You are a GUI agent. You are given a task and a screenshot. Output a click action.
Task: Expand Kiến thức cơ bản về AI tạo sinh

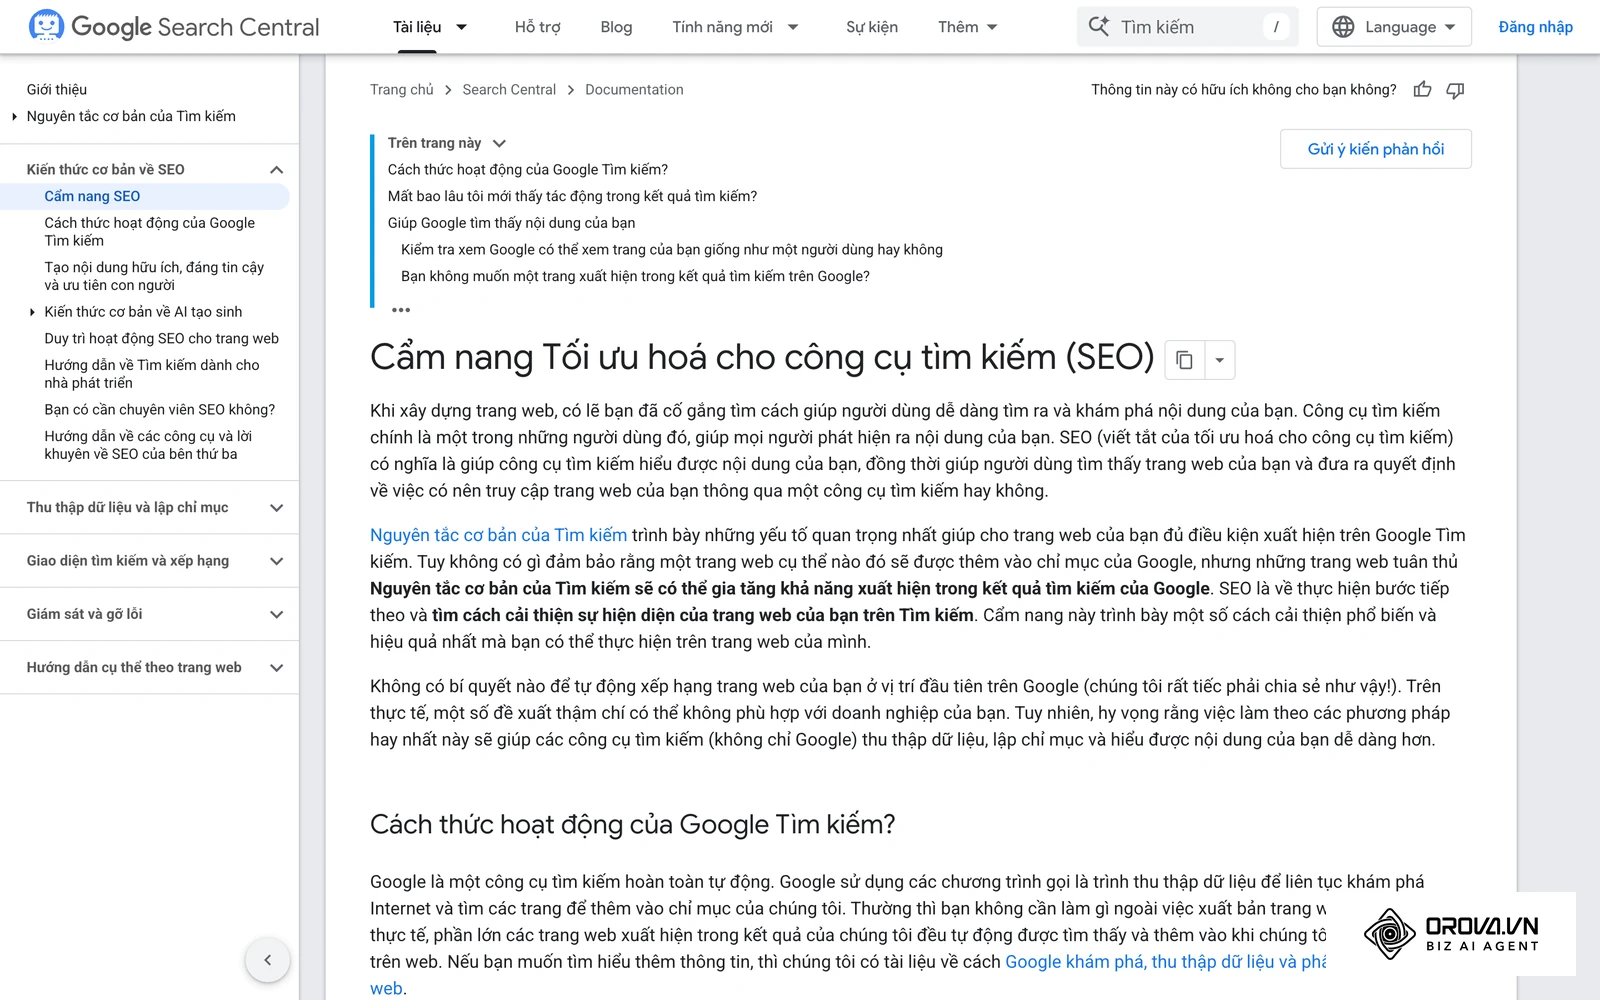click(x=32, y=312)
